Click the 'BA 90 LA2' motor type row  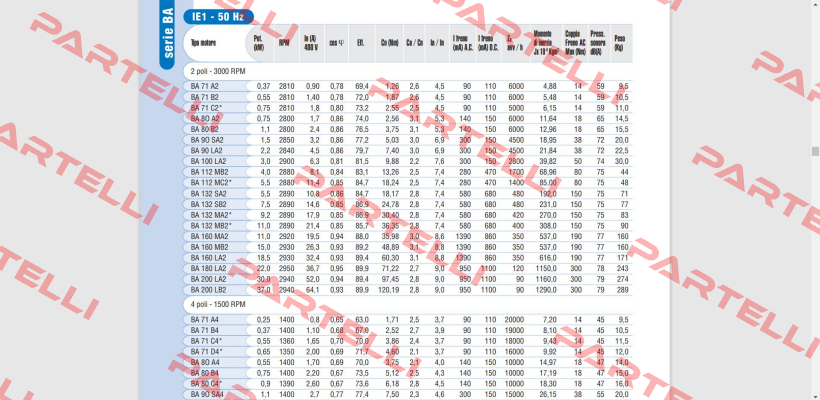click(x=408, y=151)
